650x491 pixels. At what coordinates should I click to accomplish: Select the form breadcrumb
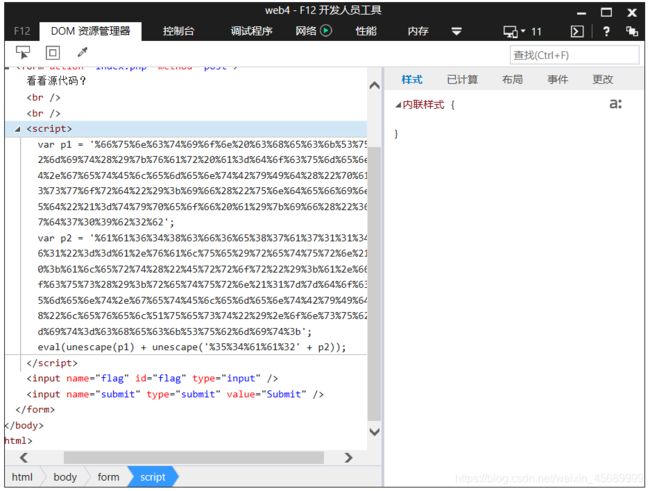click(108, 477)
